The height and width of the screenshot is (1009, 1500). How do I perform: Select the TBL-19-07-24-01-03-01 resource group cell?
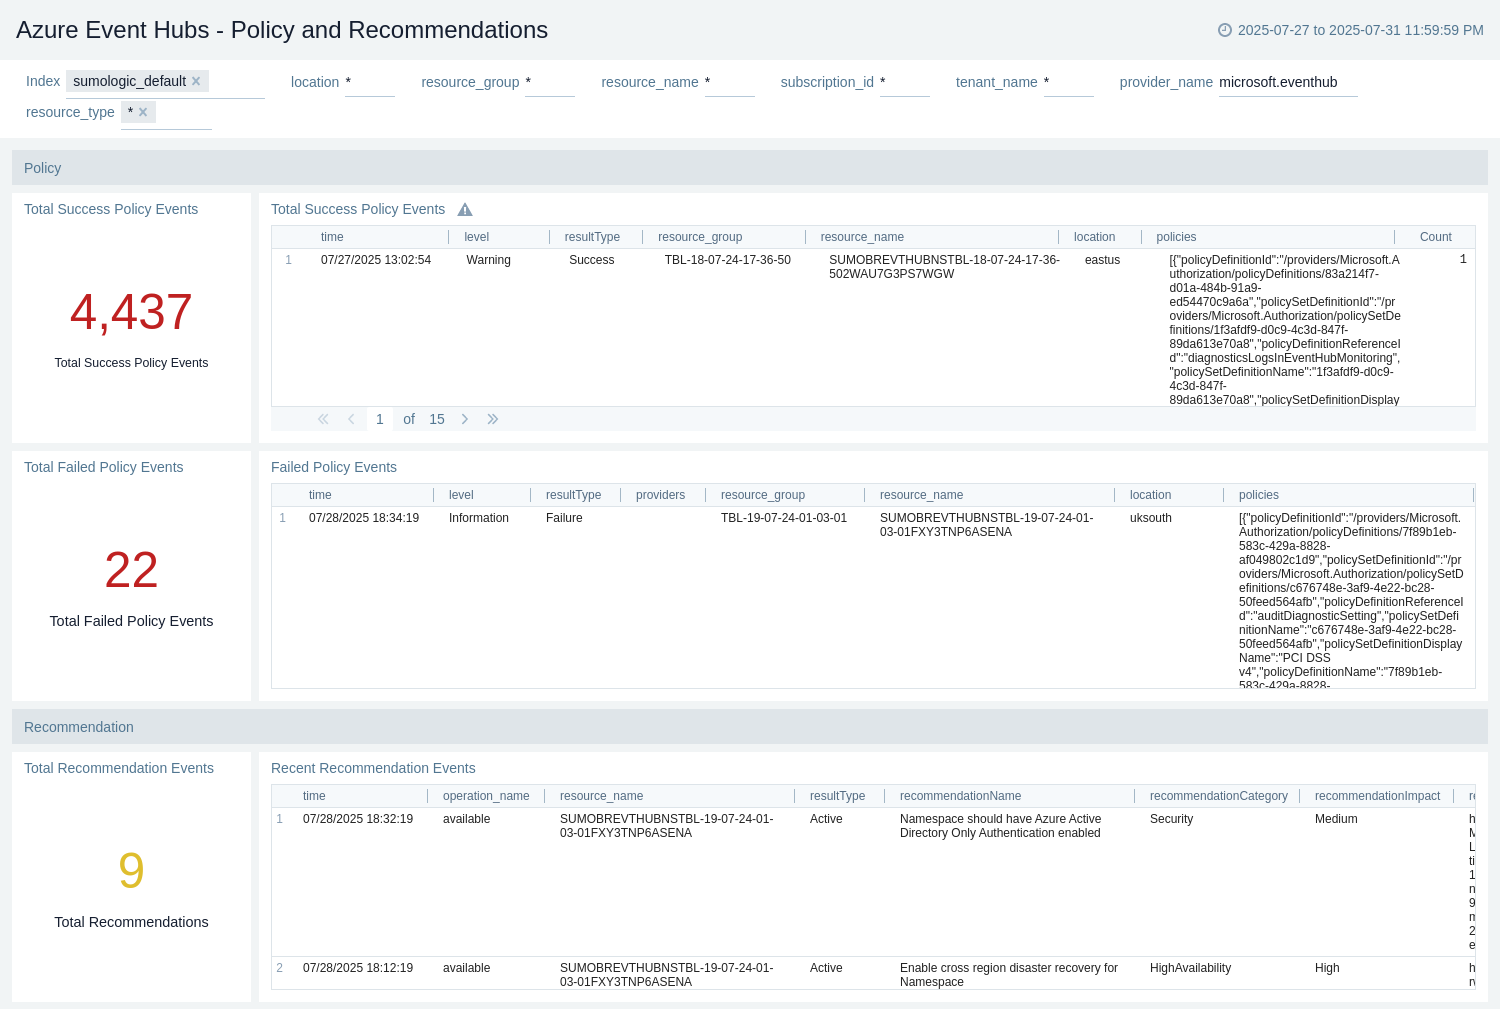(783, 518)
